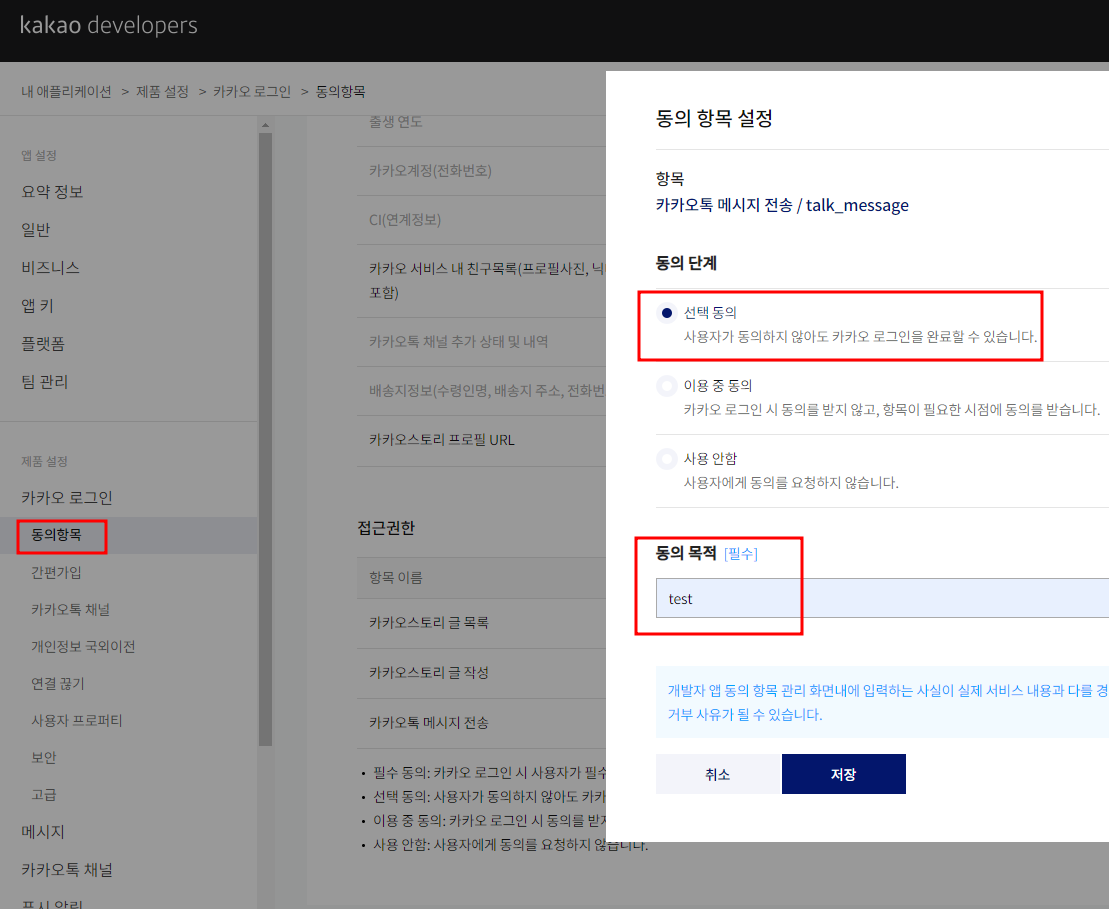This screenshot has width=1109, height=909.
Task: Go to 제품 설정 breadcrumb
Action: click(163, 92)
